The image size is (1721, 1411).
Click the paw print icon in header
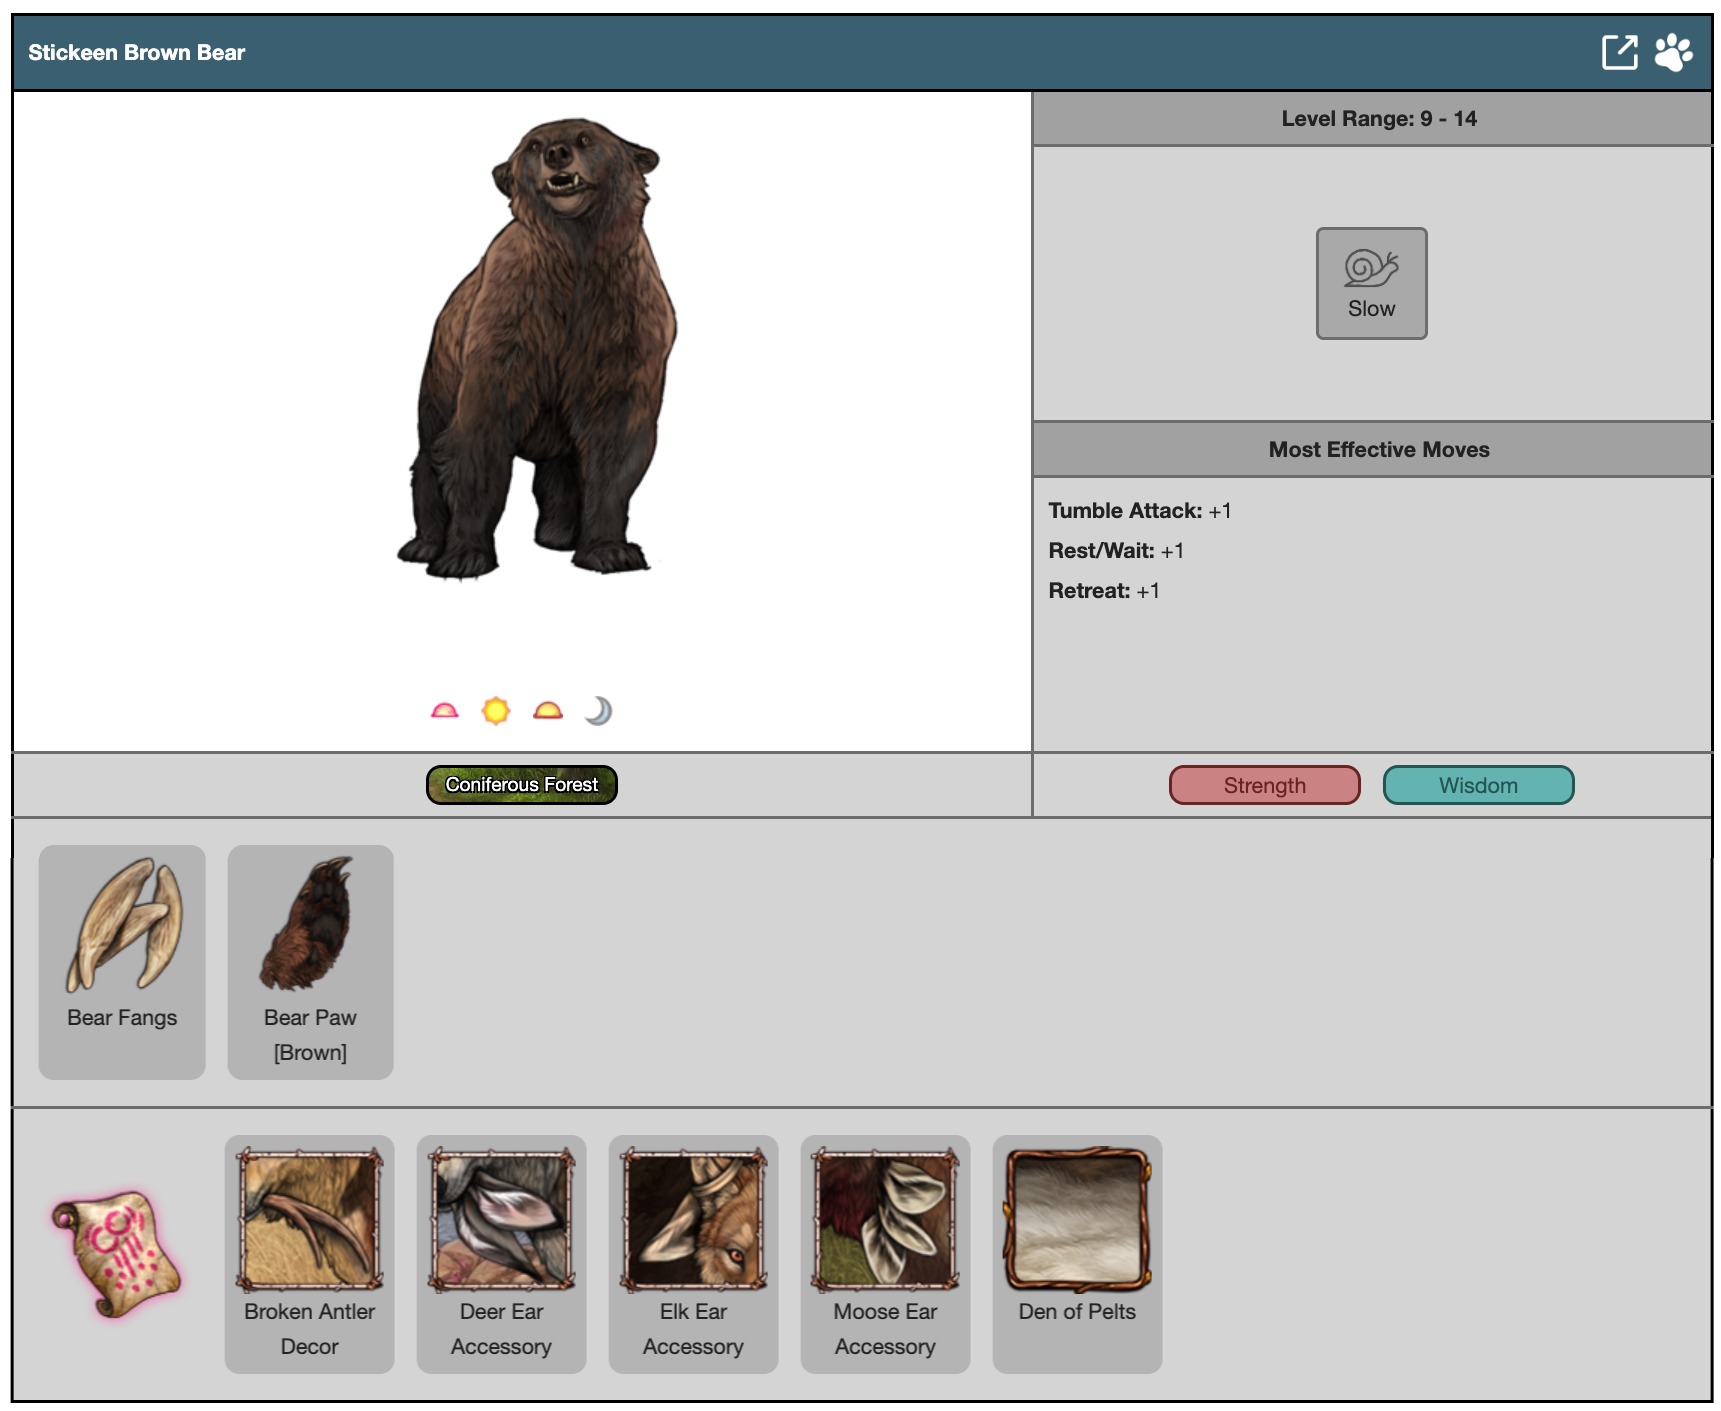coord(1673,52)
